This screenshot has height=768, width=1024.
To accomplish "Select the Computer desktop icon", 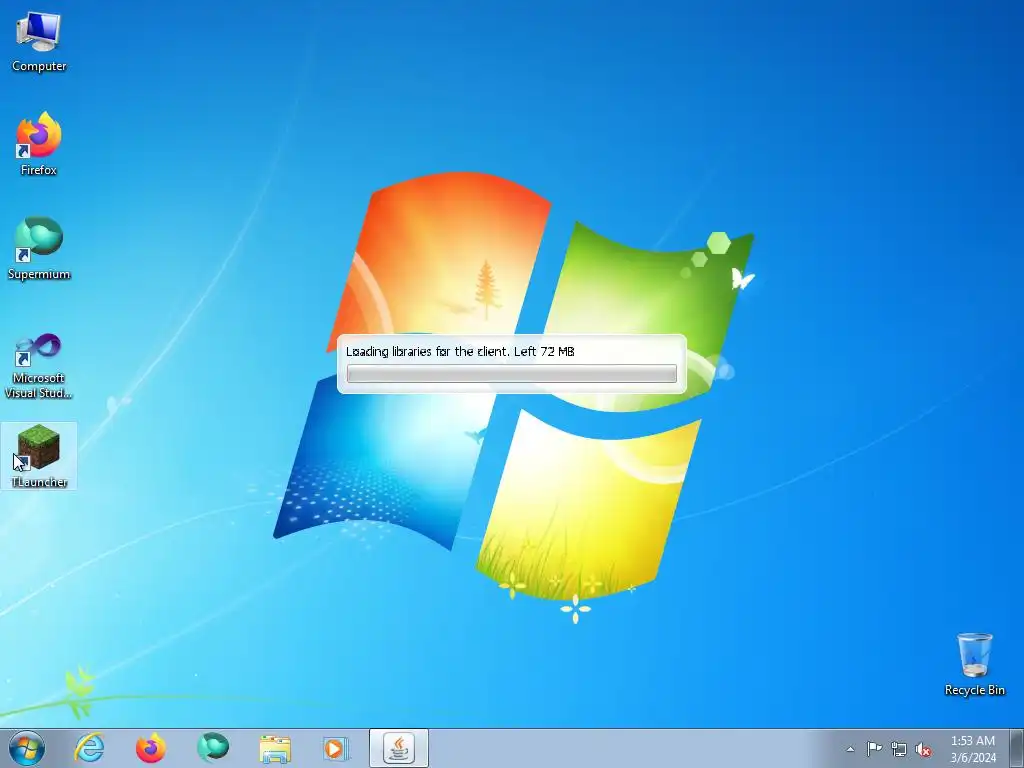I will click(39, 42).
